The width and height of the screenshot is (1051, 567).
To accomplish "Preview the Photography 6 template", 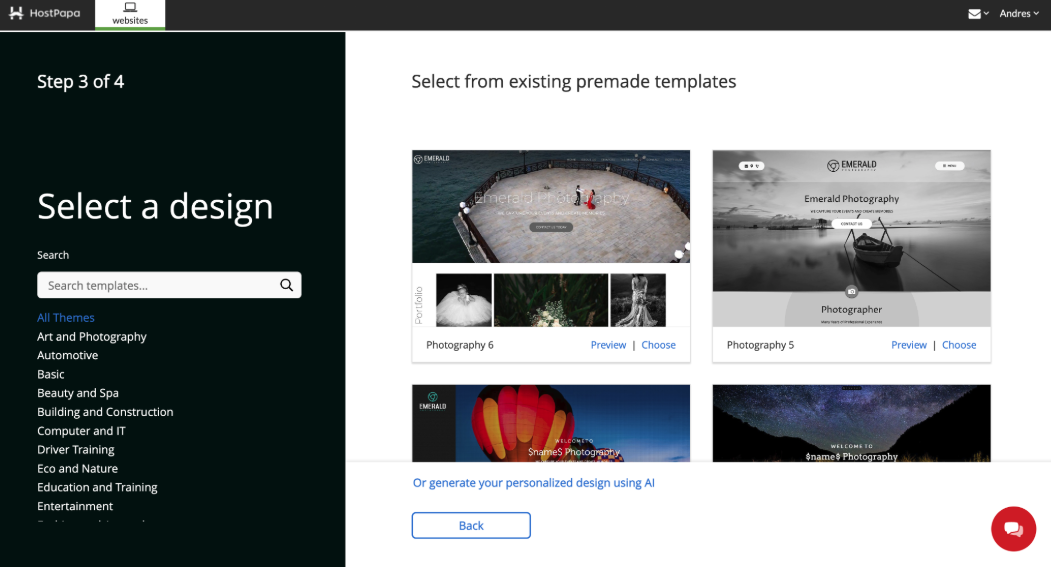I will (x=608, y=344).
